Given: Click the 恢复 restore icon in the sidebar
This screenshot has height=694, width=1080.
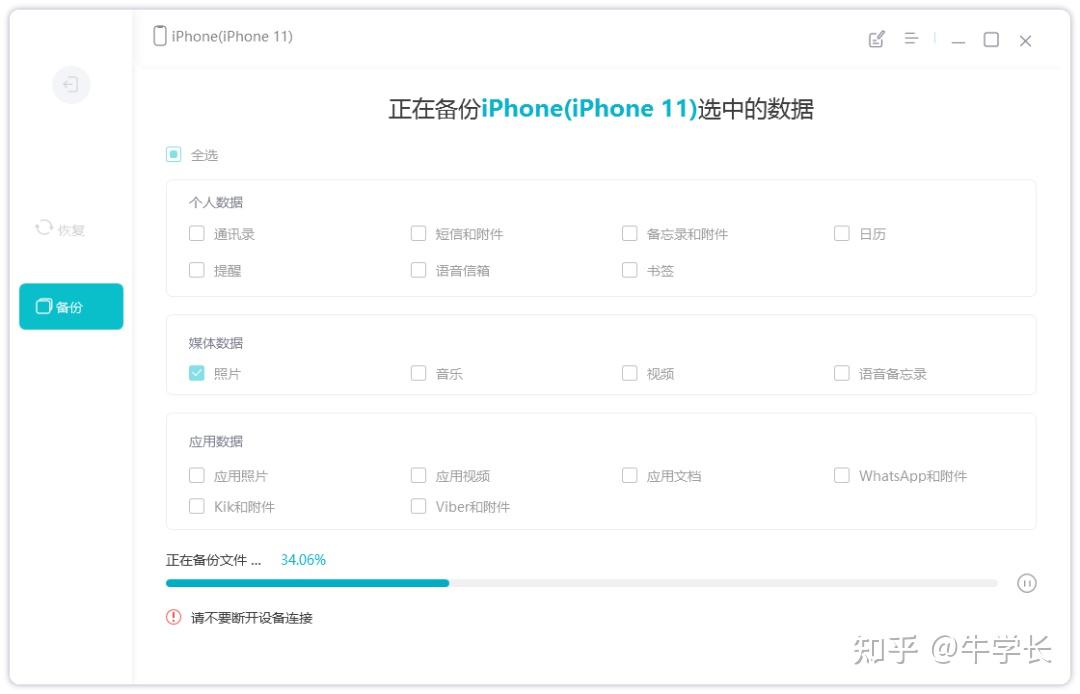Looking at the screenshot, I should [x=44, y=228].
